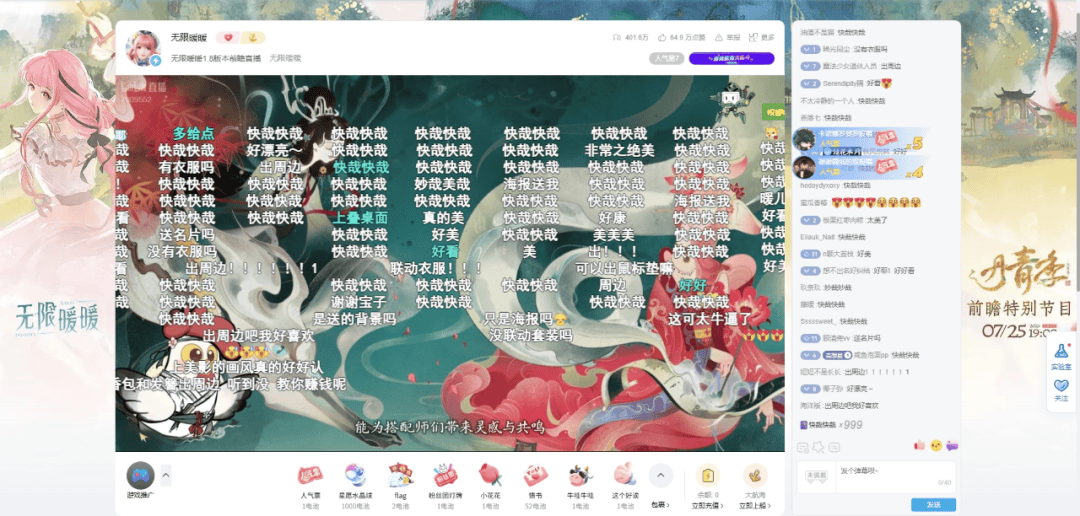Image resolution: width=1080 pixels, height=516 pixels.
Task: Click the 游戏推广 gamepad icon
Action: coord(141,475)
